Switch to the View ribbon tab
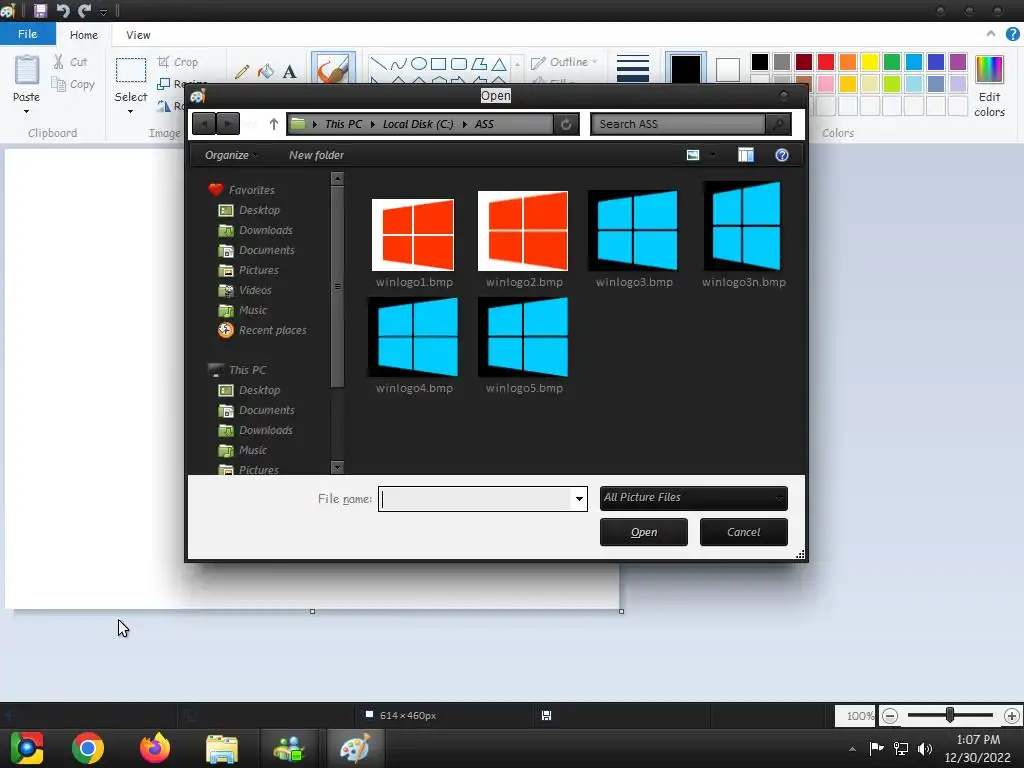The height and width of the screenshot is (768, 1024). (x=138, y=35)
